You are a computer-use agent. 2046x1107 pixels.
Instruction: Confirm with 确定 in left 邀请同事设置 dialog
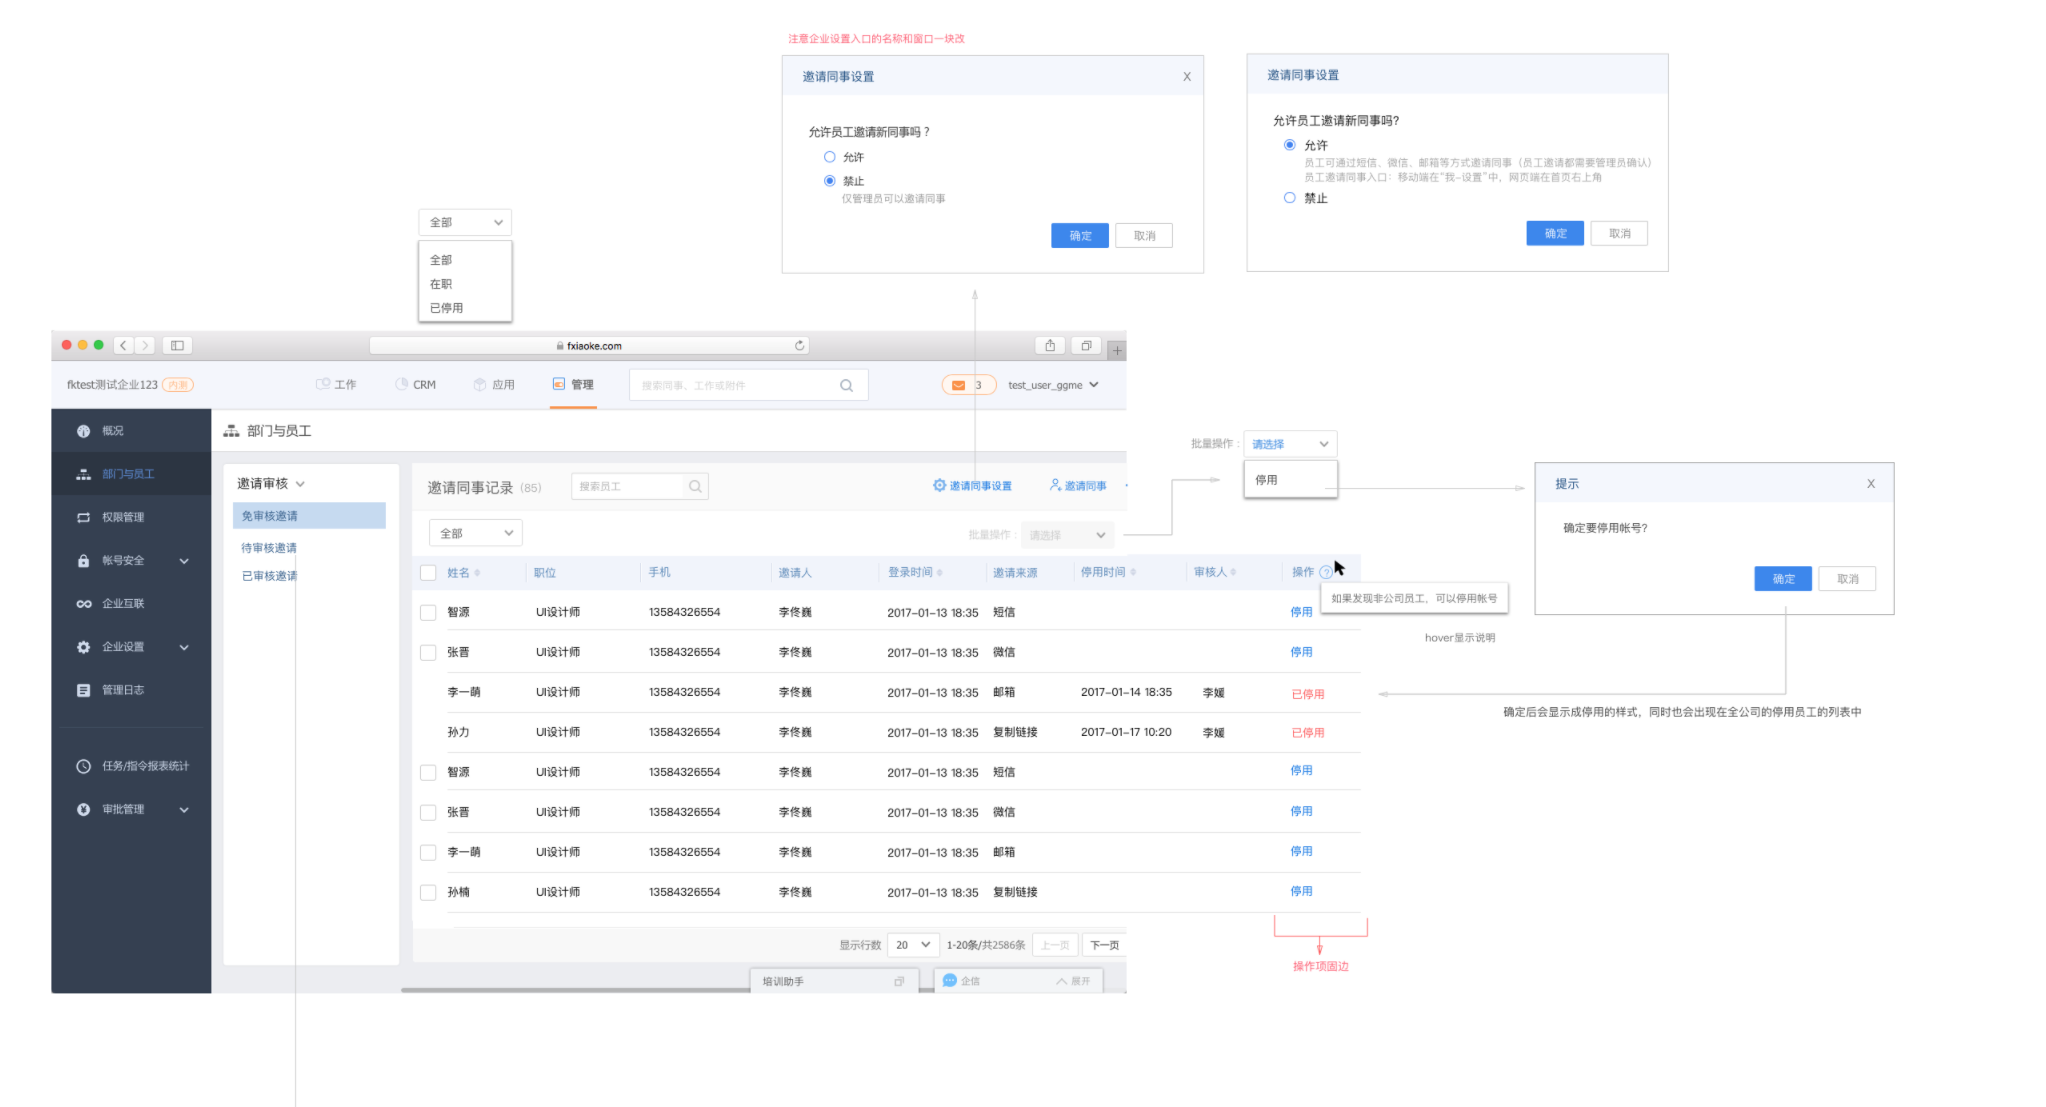(x=1080, y=236)
